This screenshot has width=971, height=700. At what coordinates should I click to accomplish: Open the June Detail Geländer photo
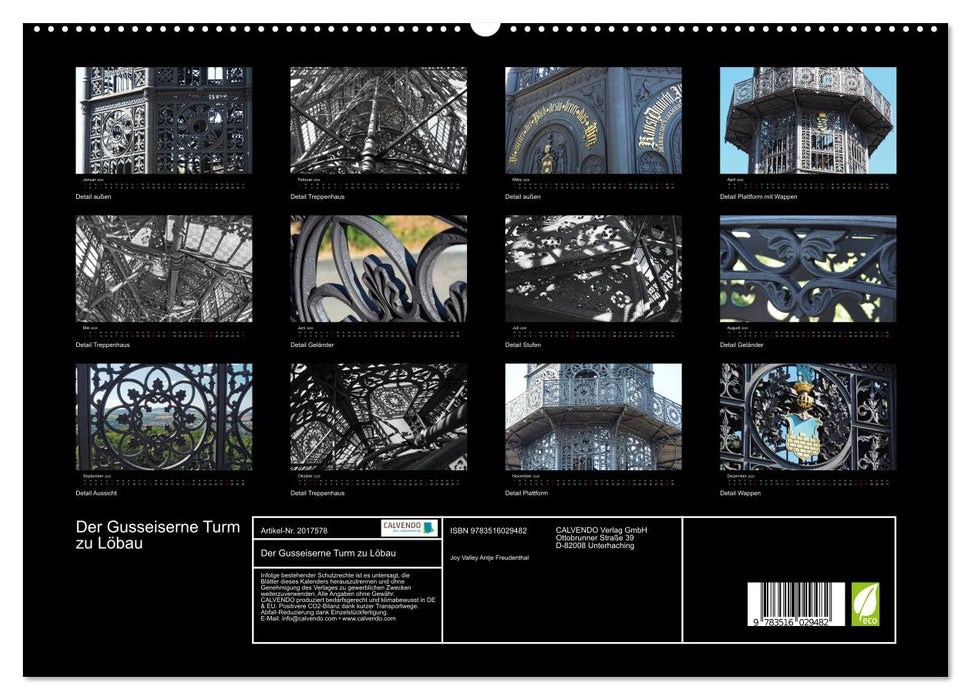378,268
